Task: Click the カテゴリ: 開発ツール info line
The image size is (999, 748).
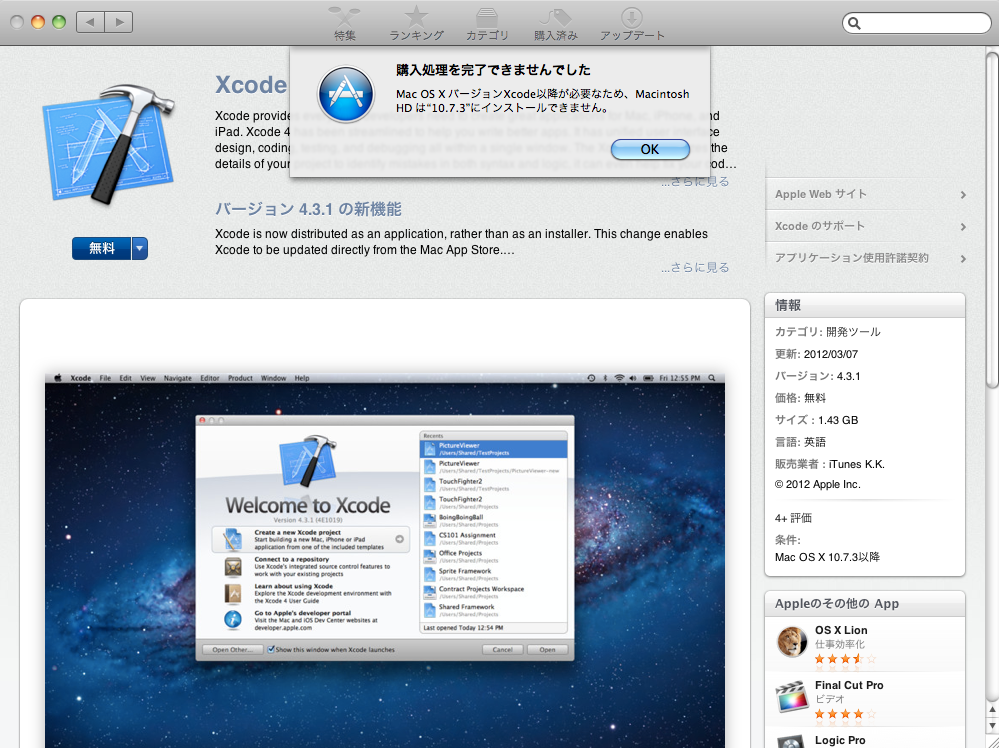Action: [828, 332]
